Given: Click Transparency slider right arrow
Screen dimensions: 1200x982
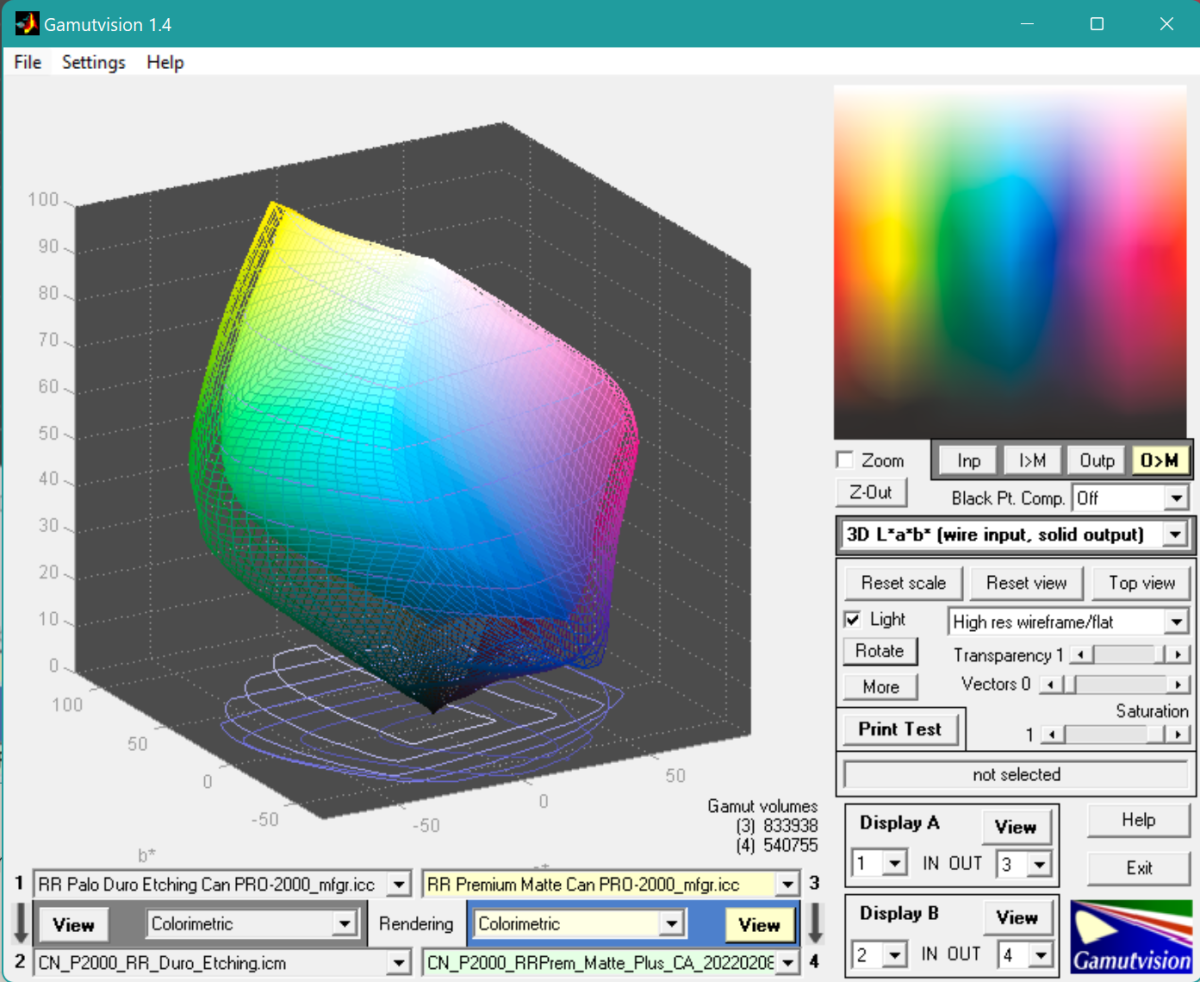Looking at the screenshot, I should [1180, 655].
